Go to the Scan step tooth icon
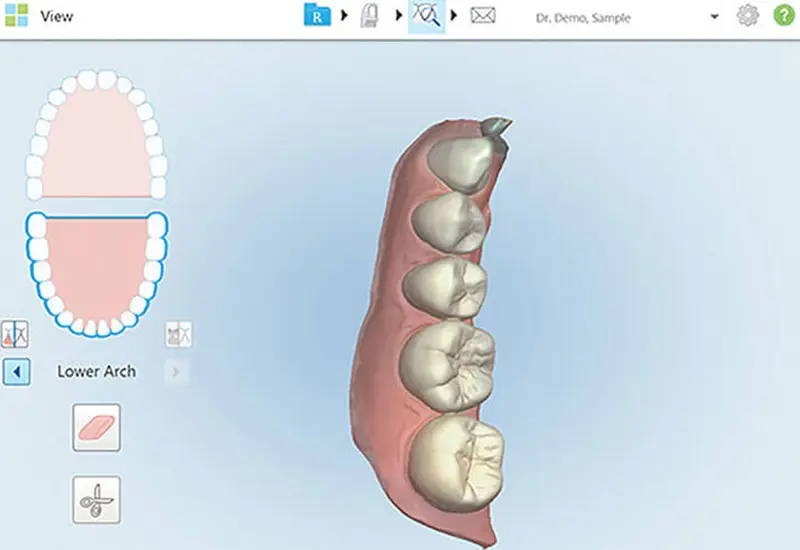800x550 pixels. (369, 16)
